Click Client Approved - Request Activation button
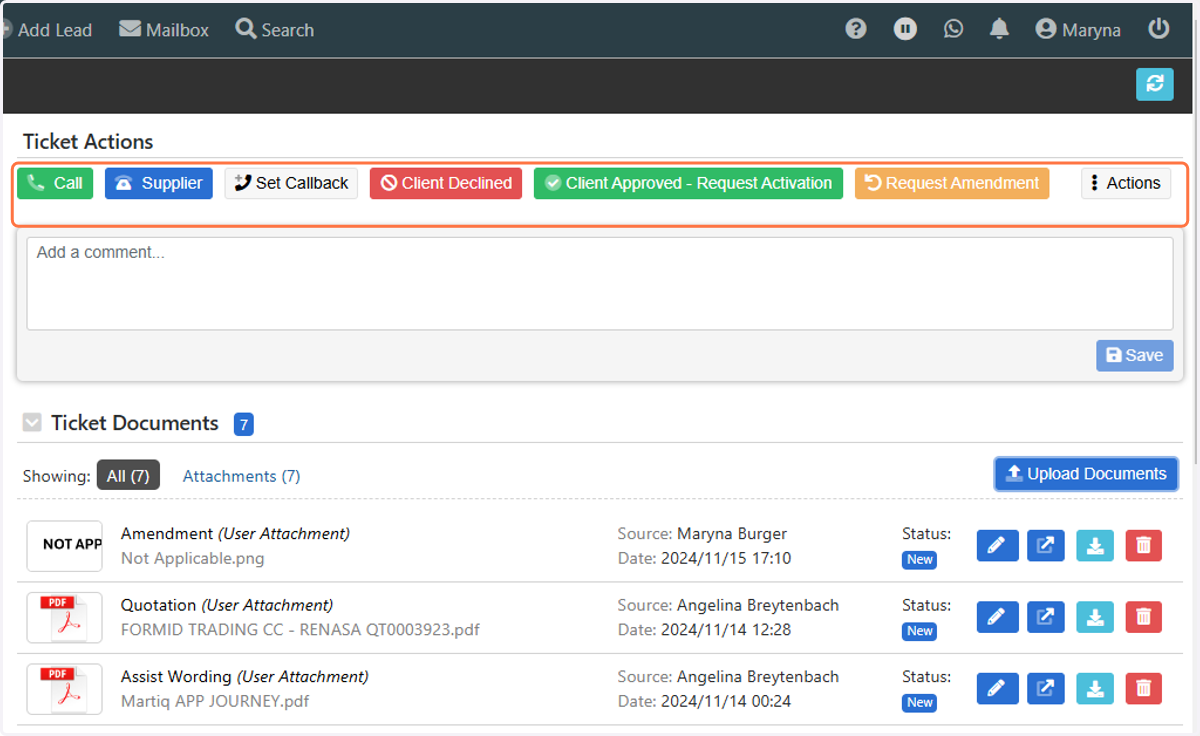The height and width of the screenshot is (736, 1200). pyautogui.click(x=688, y=183)
